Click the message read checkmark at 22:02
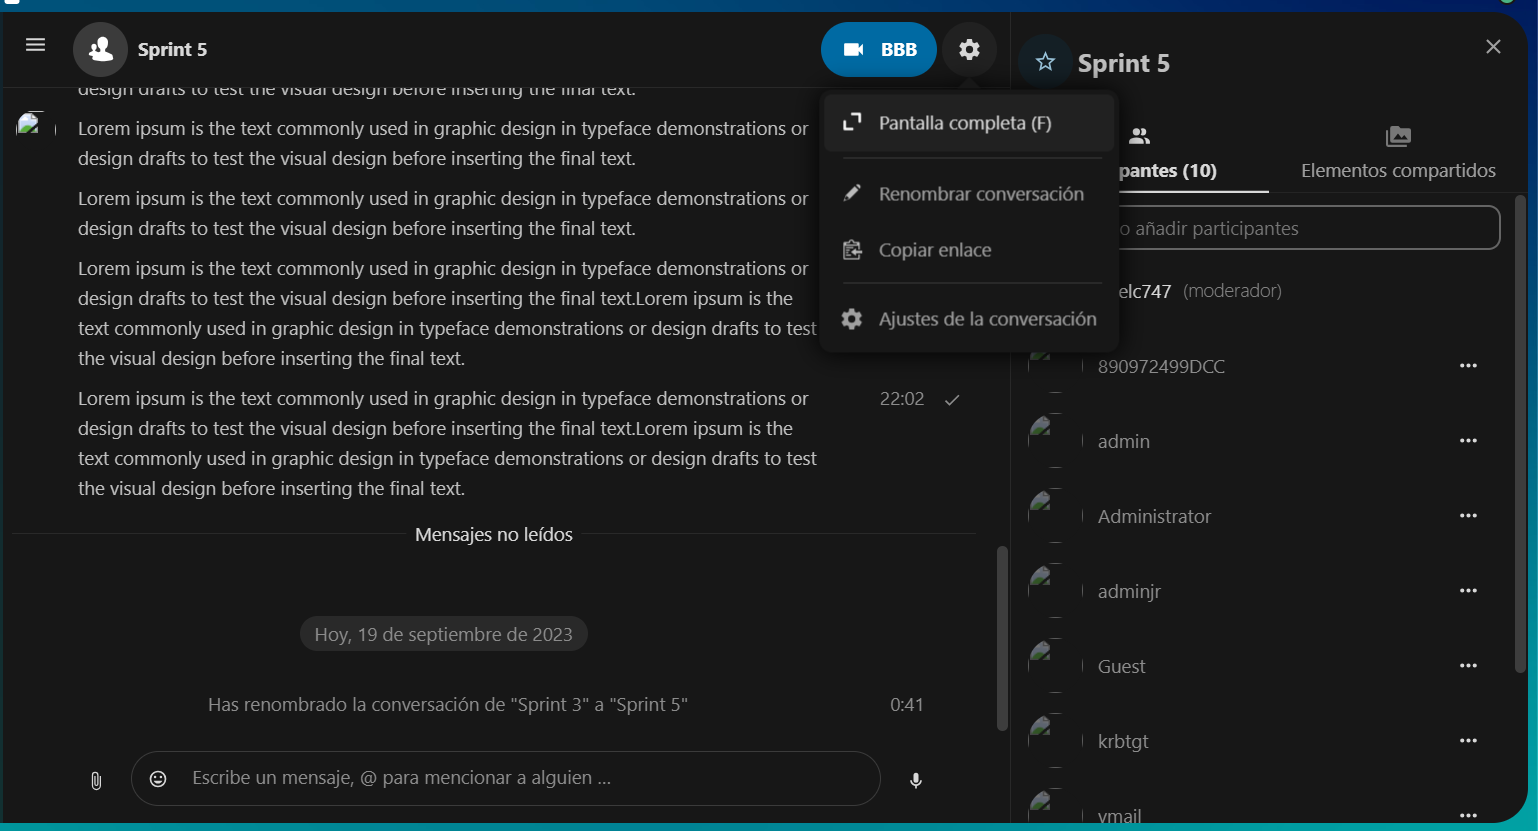The width and height of the screenshot is (1538, 831). [x=952, y=400]
